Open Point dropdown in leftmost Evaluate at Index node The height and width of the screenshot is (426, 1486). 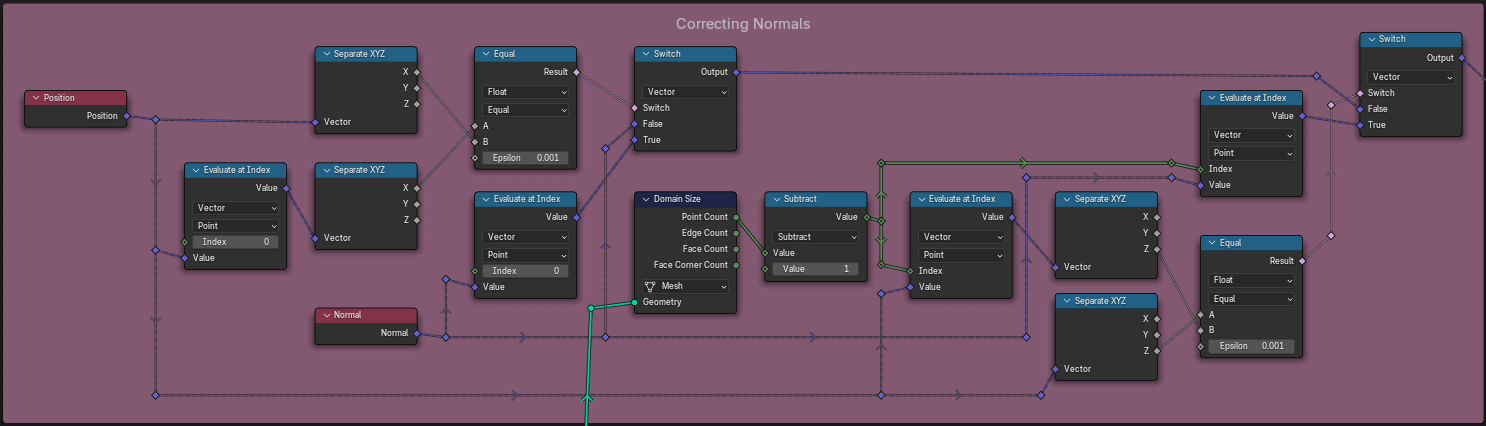(236, 226)
